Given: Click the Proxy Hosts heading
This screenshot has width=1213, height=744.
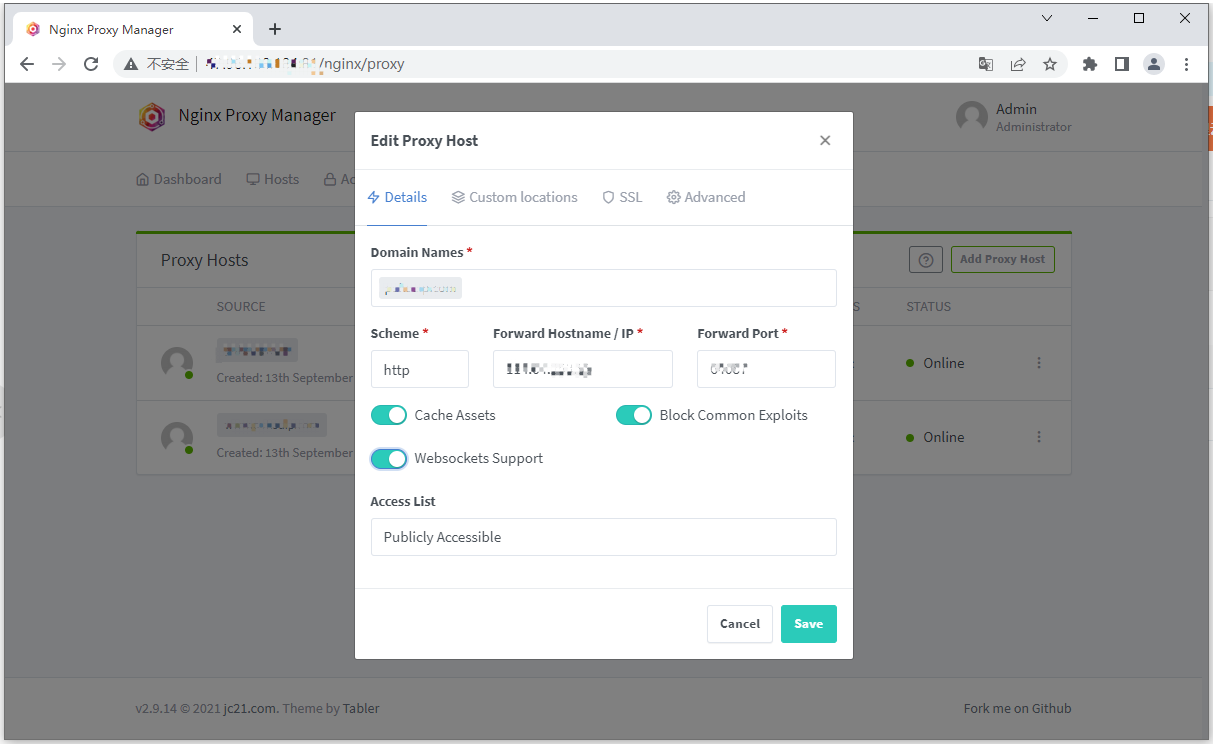Looking at the screenshot, I should coord(204,260).
